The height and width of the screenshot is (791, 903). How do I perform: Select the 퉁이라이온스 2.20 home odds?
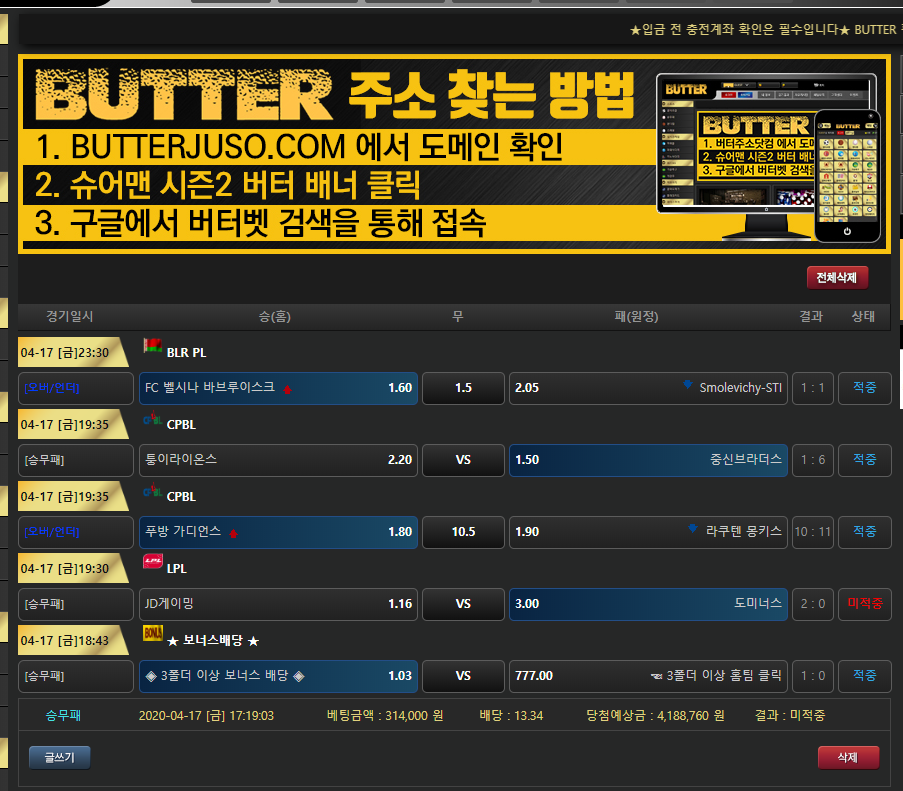pos(278,460)
